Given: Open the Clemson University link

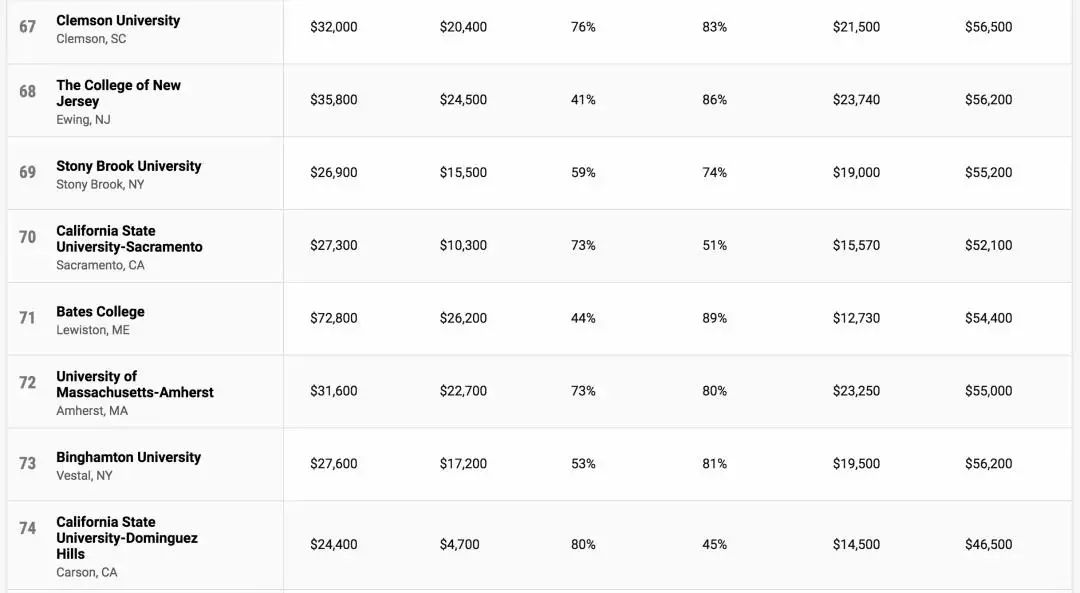Looking at the screenshot, I should coord(118,21).
